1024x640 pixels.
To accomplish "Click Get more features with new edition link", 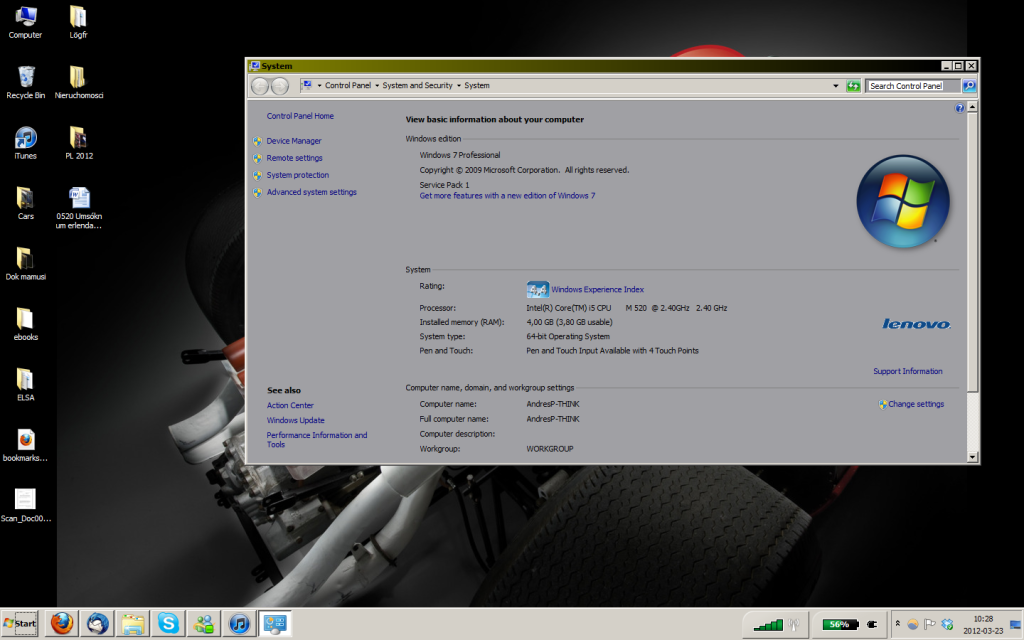I will coord(507,196).
